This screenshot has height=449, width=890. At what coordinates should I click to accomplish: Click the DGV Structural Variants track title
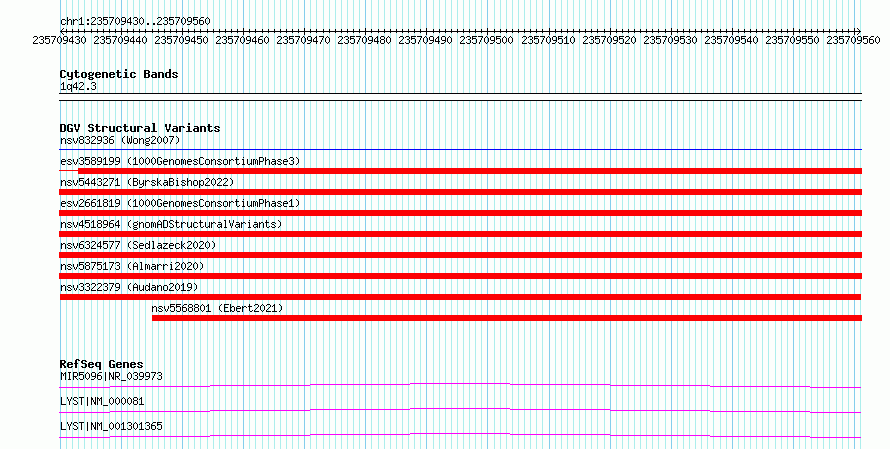tap(140, 128)
